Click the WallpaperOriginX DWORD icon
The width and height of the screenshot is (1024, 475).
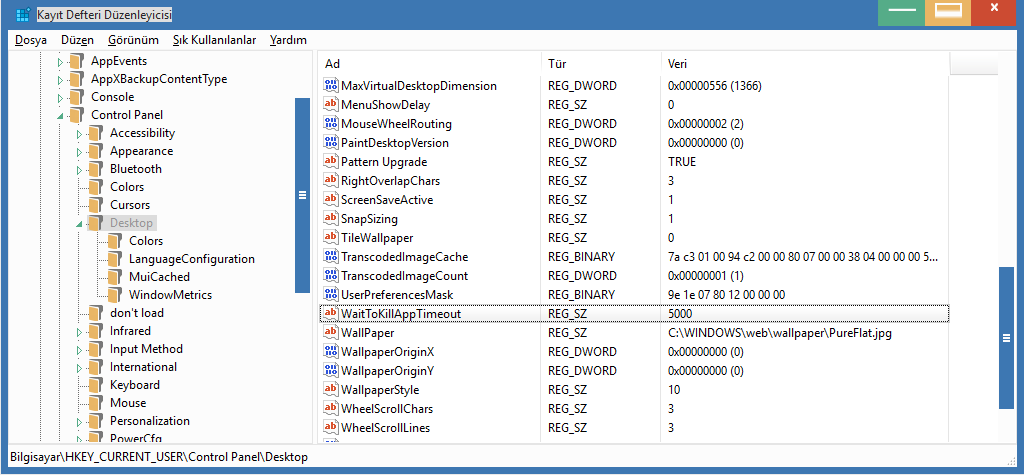pyautogui.click(x=331, y=352)
